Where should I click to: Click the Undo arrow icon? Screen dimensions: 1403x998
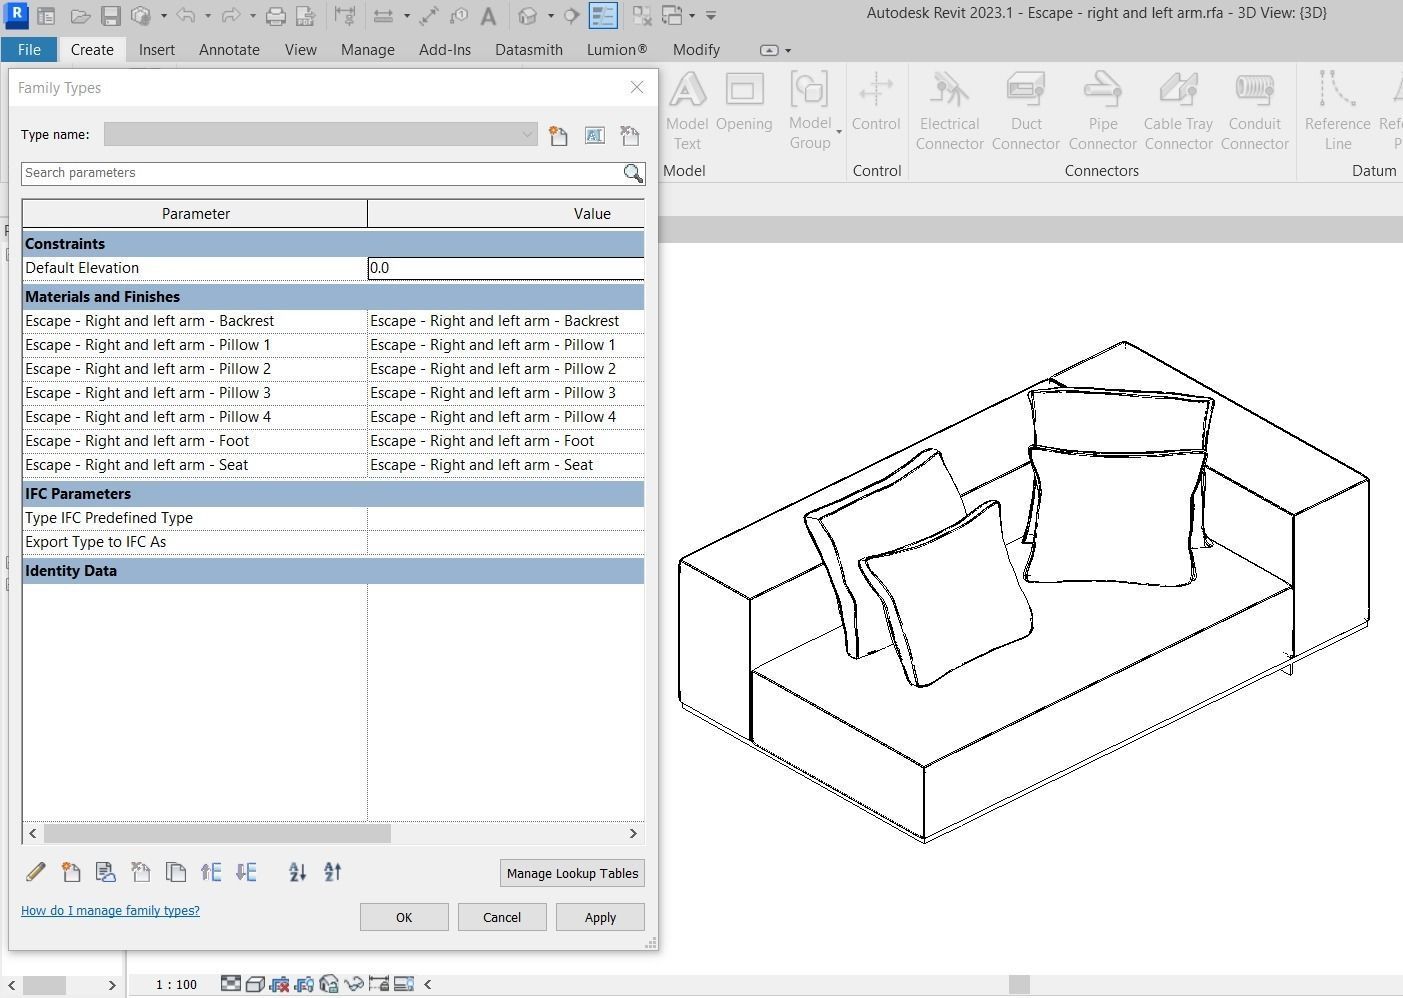tap(185, 16)
